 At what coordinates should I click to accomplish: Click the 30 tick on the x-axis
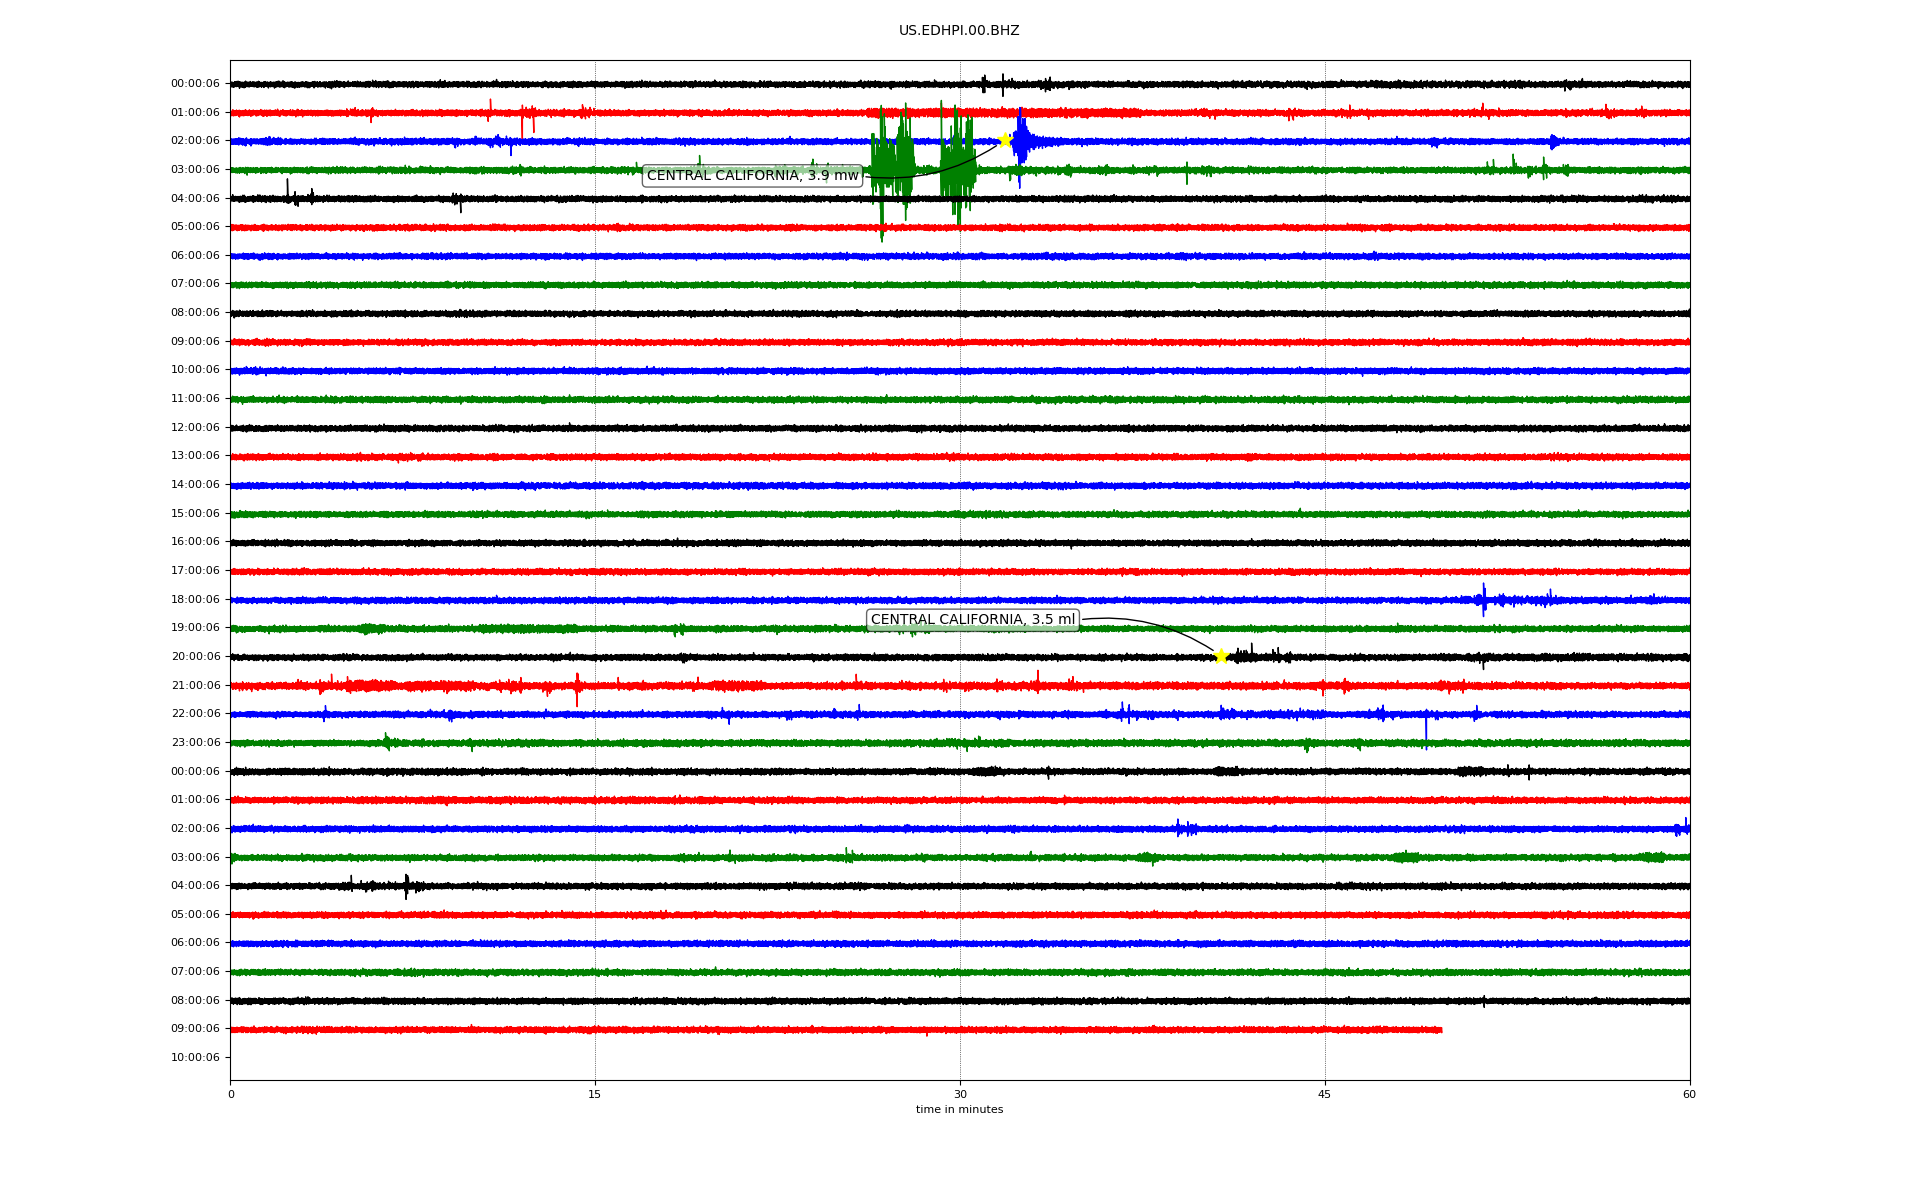960,1094
